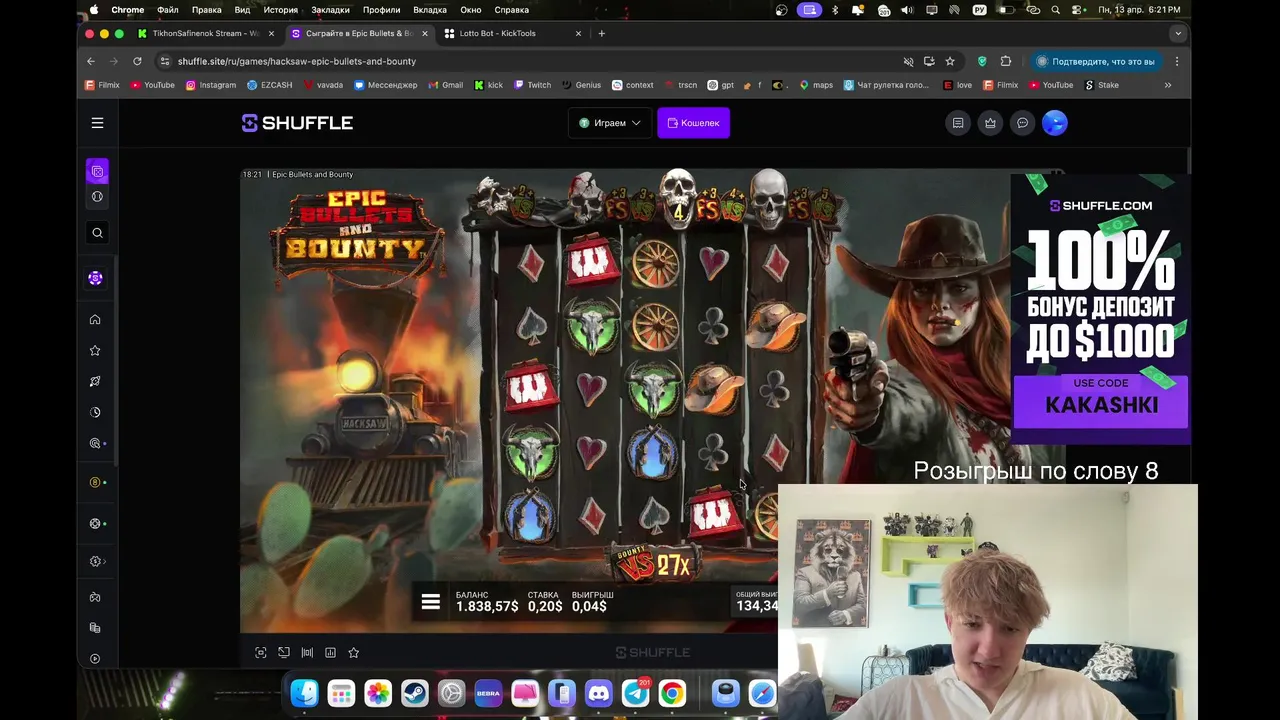Open the Stake bookmark
Viewport: 1280px width, 720px height.
click(x=1102, y=85)
